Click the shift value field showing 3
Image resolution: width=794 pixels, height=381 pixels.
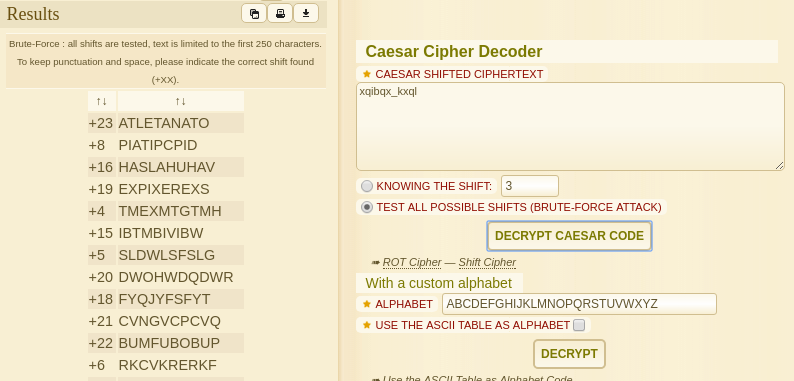(530, 186)
